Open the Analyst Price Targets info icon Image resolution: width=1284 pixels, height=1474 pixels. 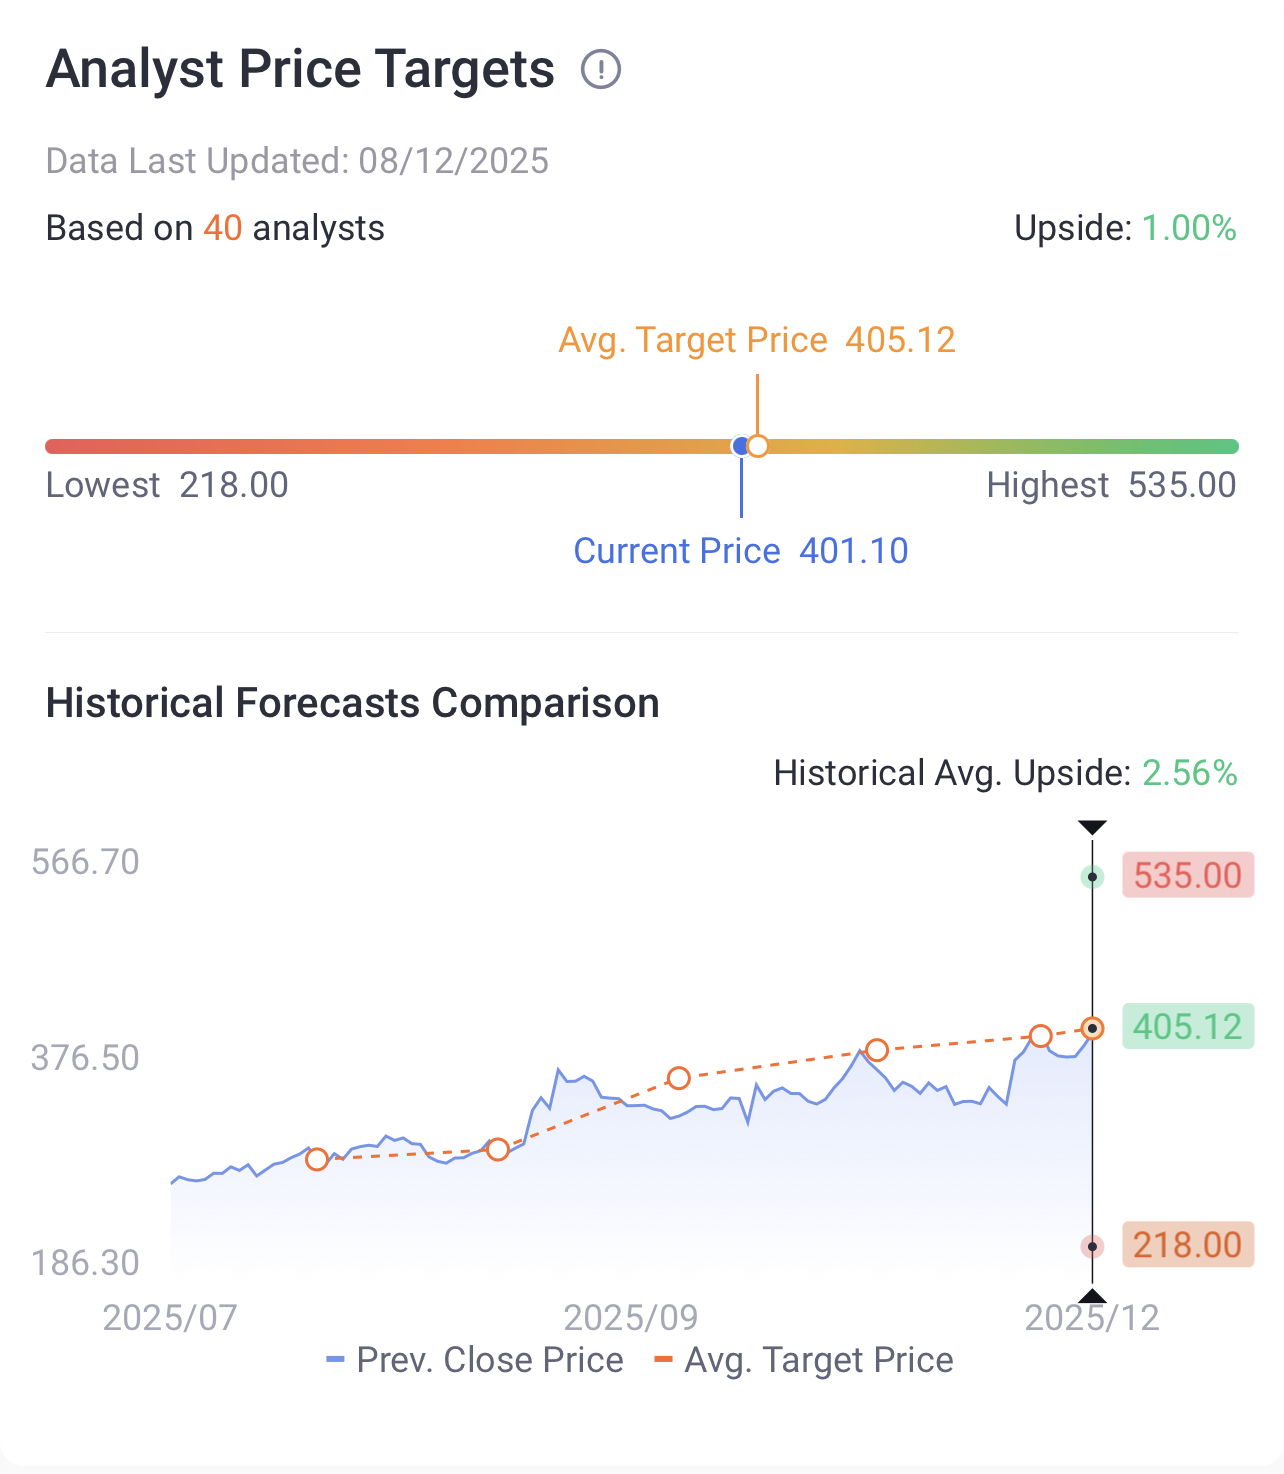[601, 70]
